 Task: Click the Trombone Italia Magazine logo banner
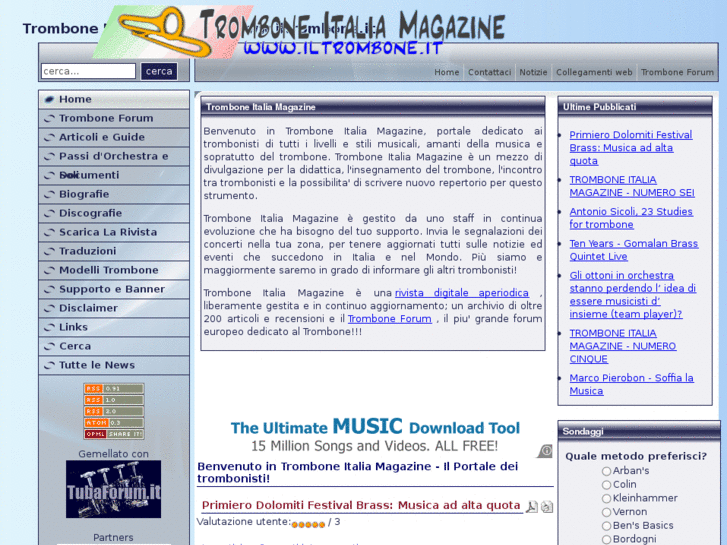299,32
